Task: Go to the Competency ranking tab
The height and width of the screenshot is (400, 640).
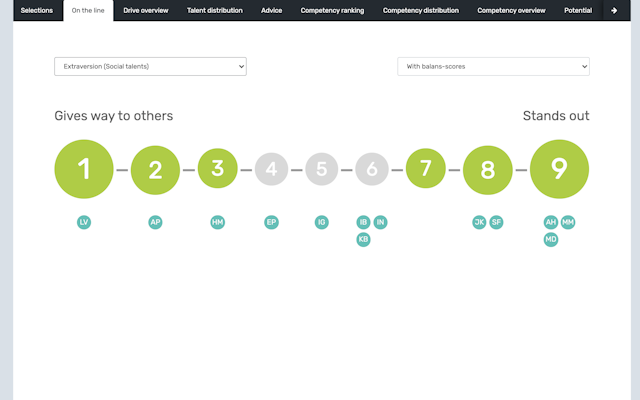Action: 332,10
